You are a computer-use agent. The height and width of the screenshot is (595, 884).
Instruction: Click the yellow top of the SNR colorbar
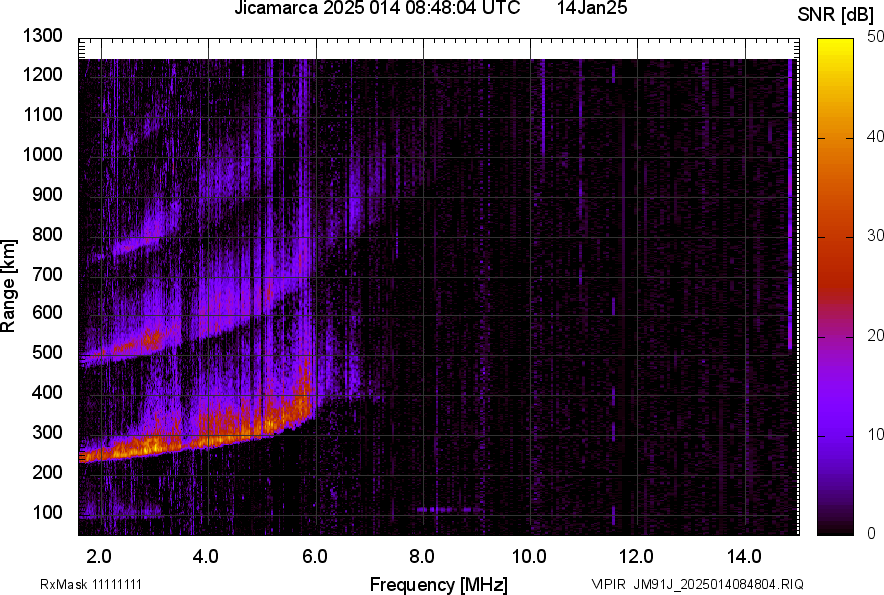[x=835, y=48]
